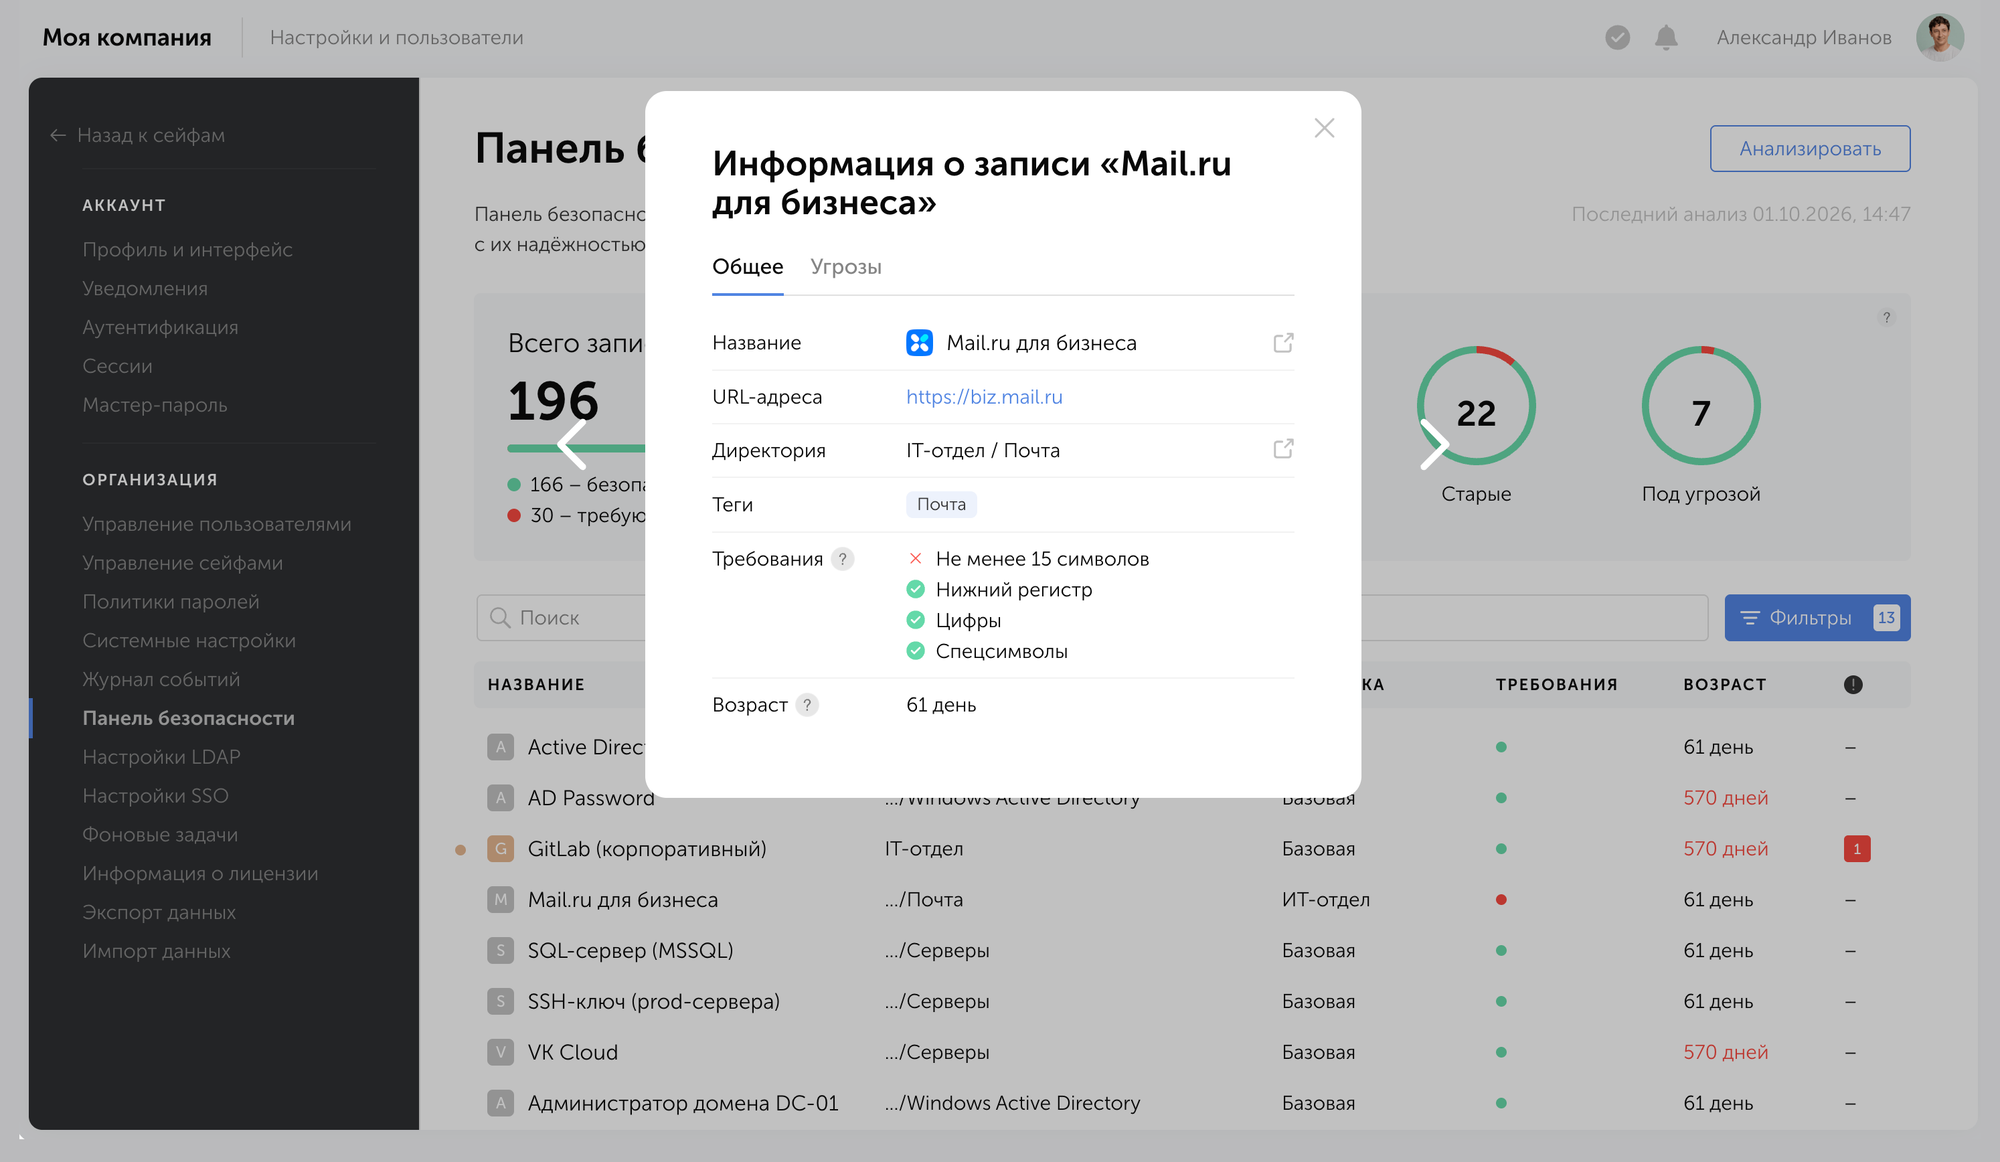2000x1162 pixels.
Task: Select the Общее tab
Action: pos(748,267)
